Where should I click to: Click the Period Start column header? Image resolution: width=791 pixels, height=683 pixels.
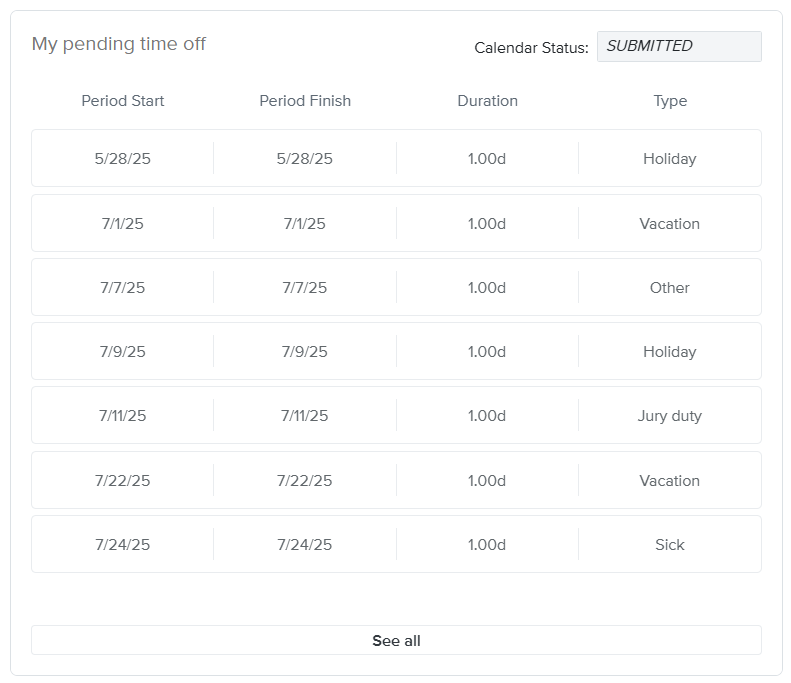123,101
